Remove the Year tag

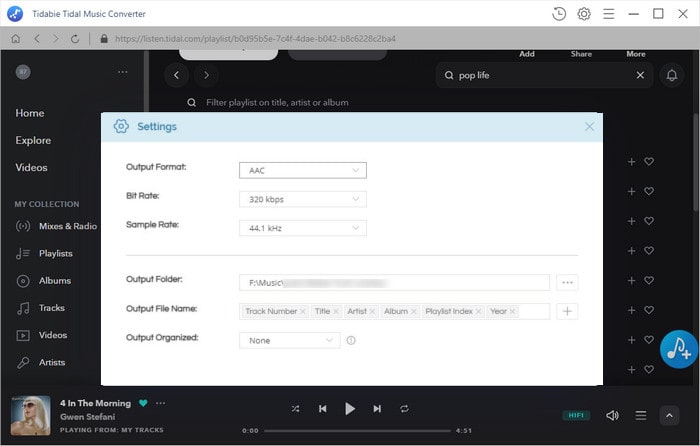pyautogui.click(x=512, y=312)
